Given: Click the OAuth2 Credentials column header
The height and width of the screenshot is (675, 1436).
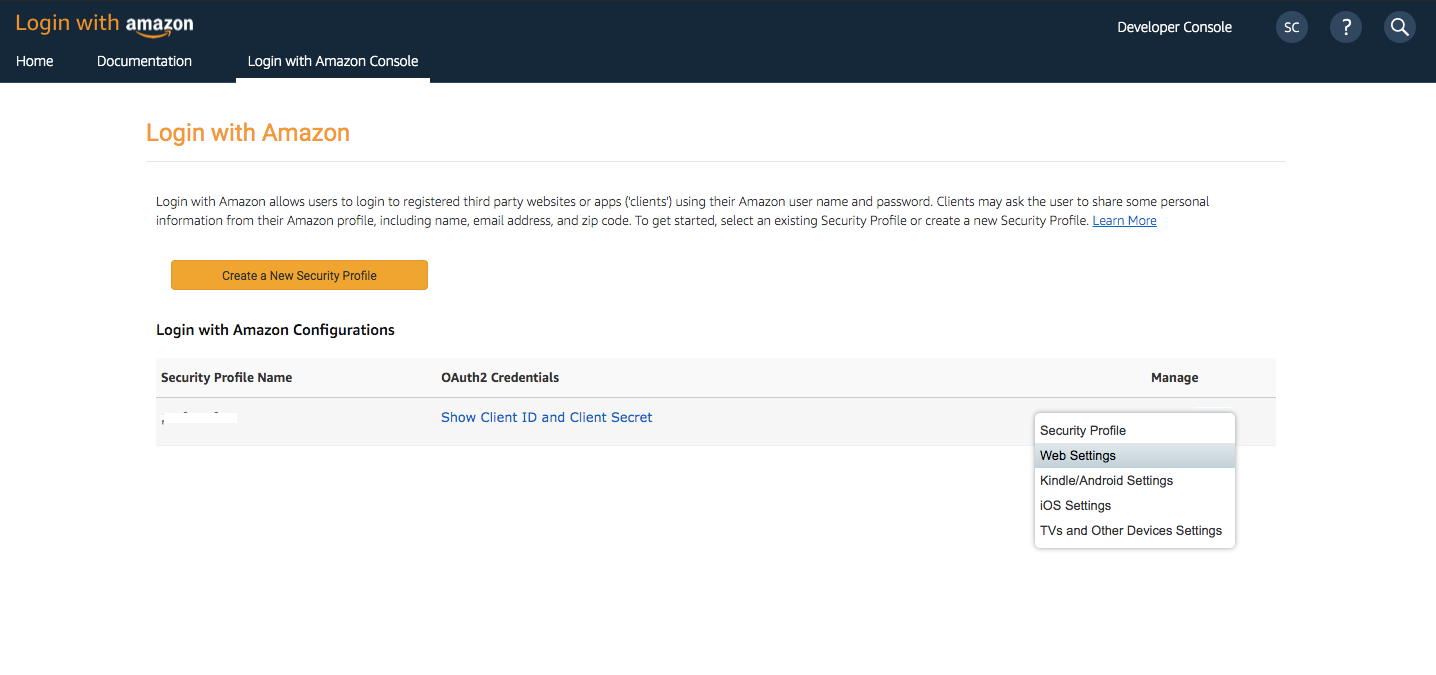Looking at the screenshot, I should [x=500, y=378].
